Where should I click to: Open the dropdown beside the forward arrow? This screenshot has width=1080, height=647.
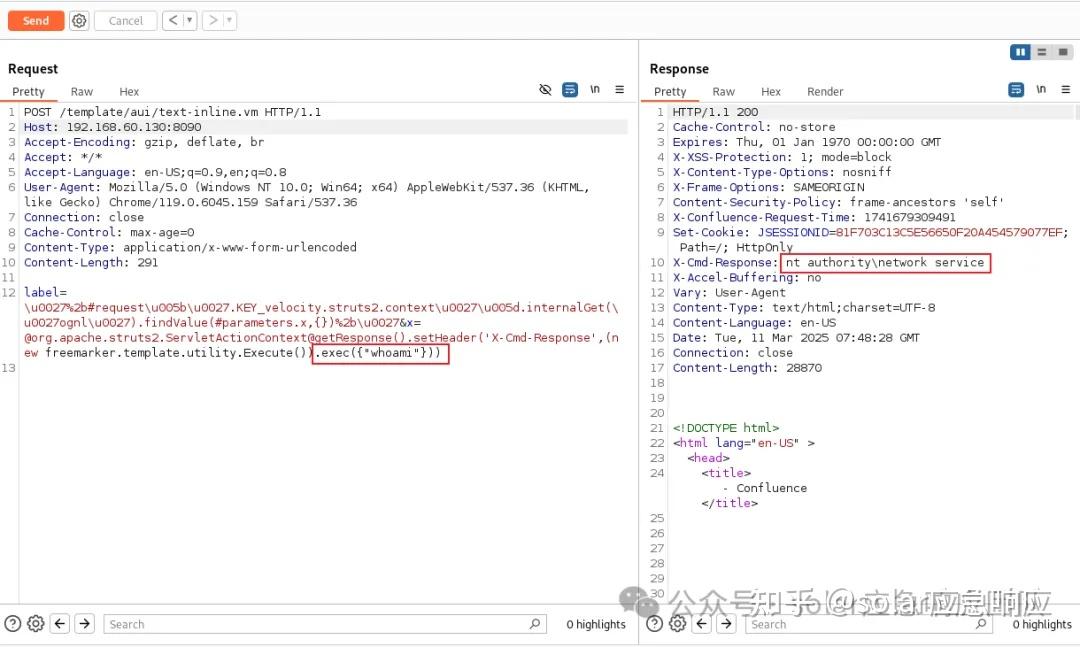[x=228, y=20]
